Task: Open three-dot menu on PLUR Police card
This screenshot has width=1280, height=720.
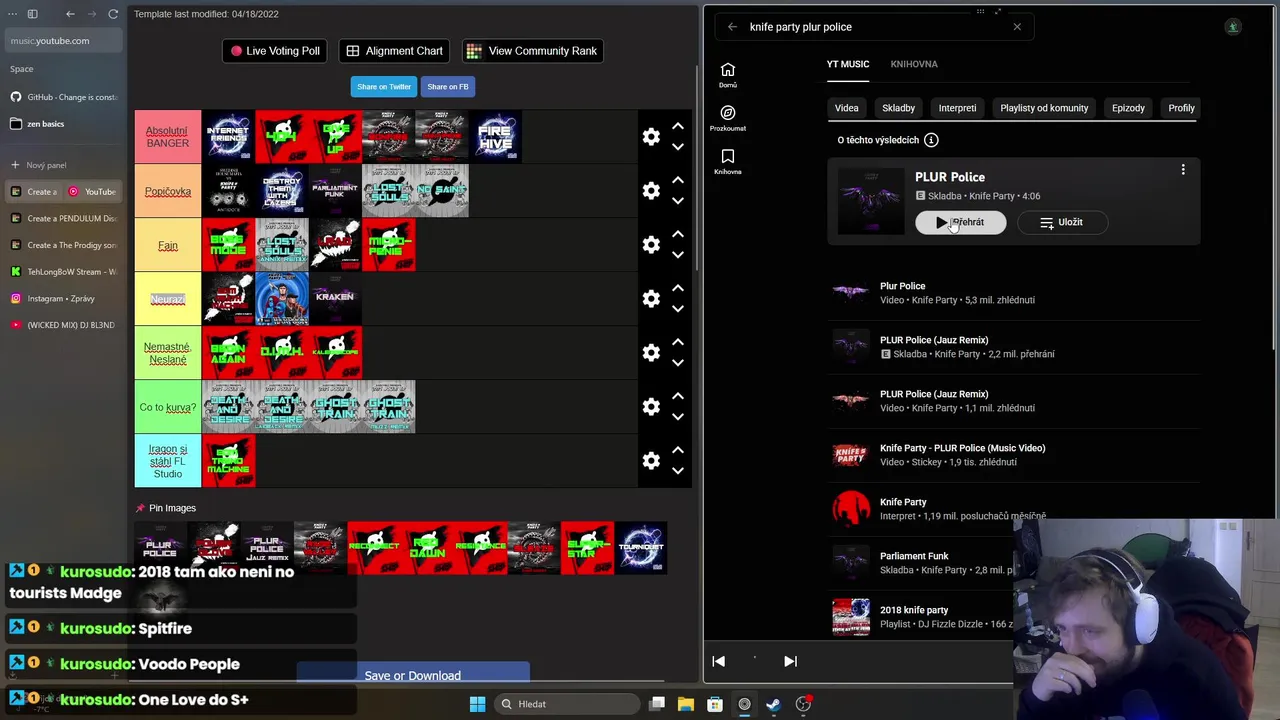Action: 1183,170
